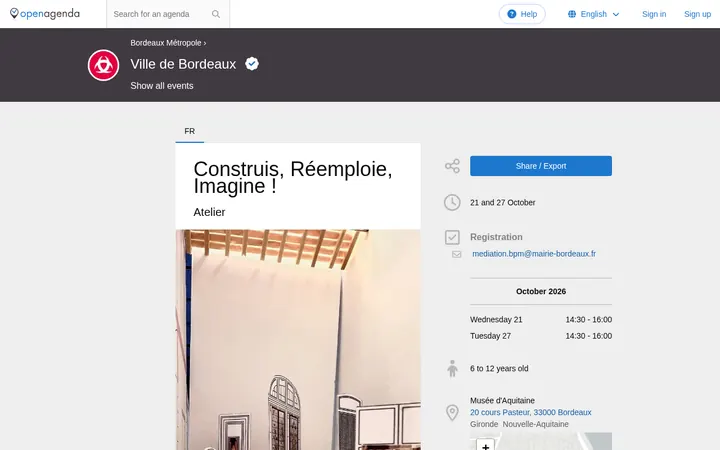Click the 'Registration' heading

pyautogui.click(x=496, y=237)
